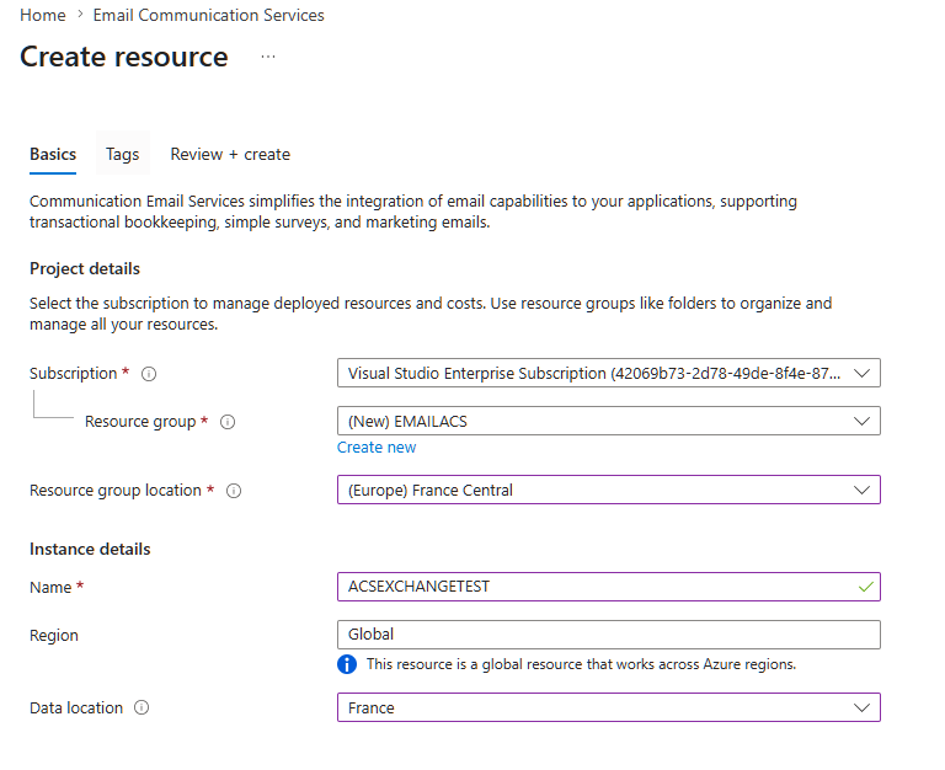
Task: Show the Subscription info tooltip icon
Action: (149, 374)
